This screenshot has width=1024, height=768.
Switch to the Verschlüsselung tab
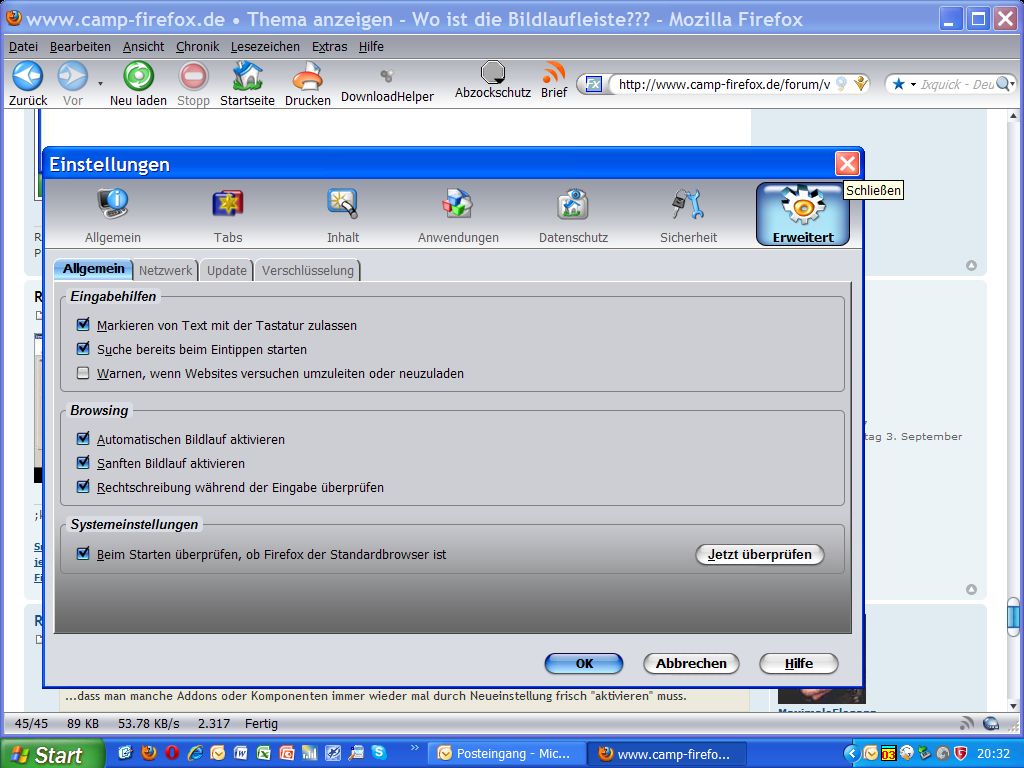[x=308, y=270]
